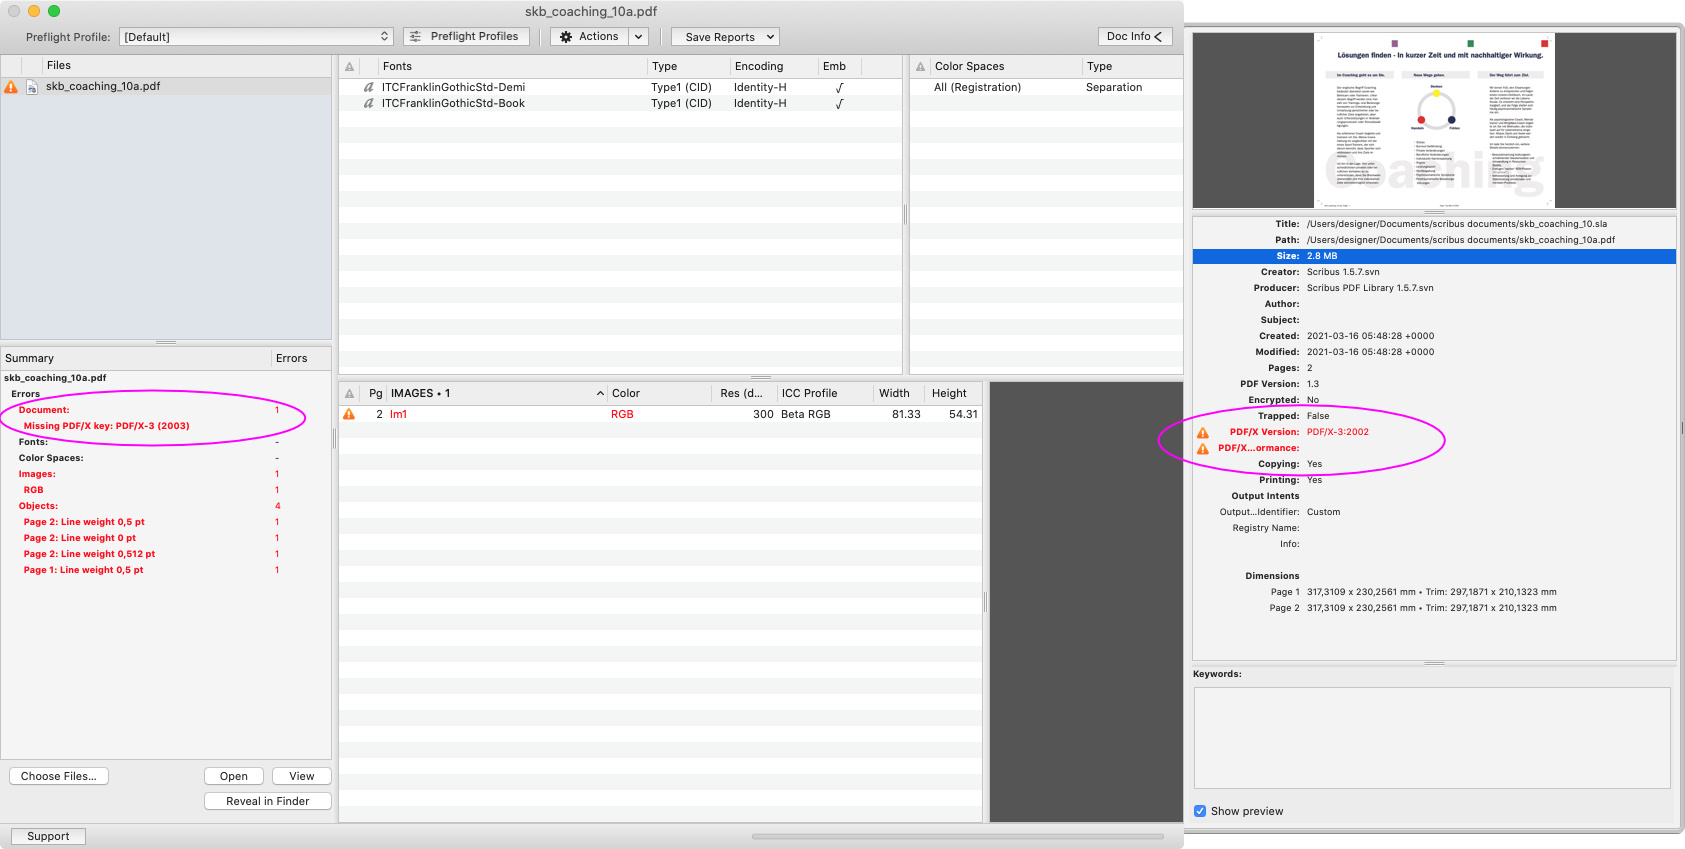Click inside the Keywords text field
The height and width of the screenshot is (849, 1685).
click(x=1432, y=737)
